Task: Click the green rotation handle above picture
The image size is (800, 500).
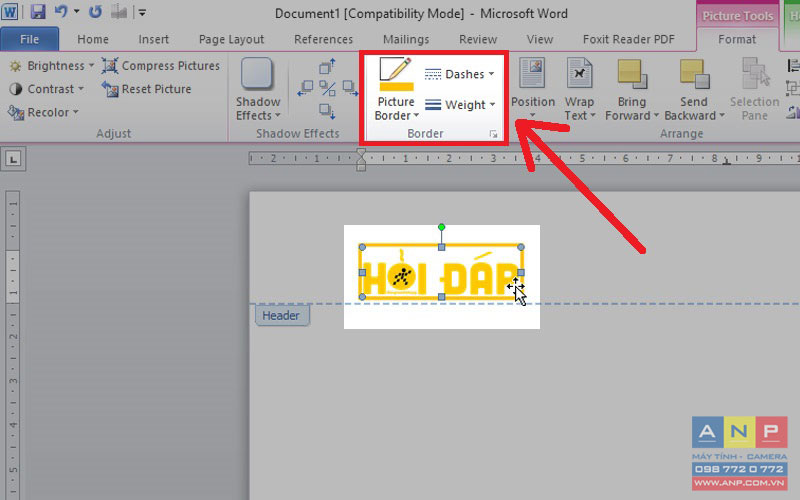Action: coord(441,227)
